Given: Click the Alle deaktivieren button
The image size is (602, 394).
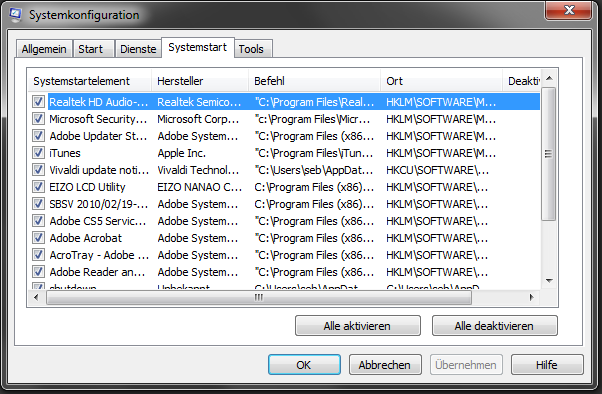Looking at the screenshot, I should pos(494,326).
